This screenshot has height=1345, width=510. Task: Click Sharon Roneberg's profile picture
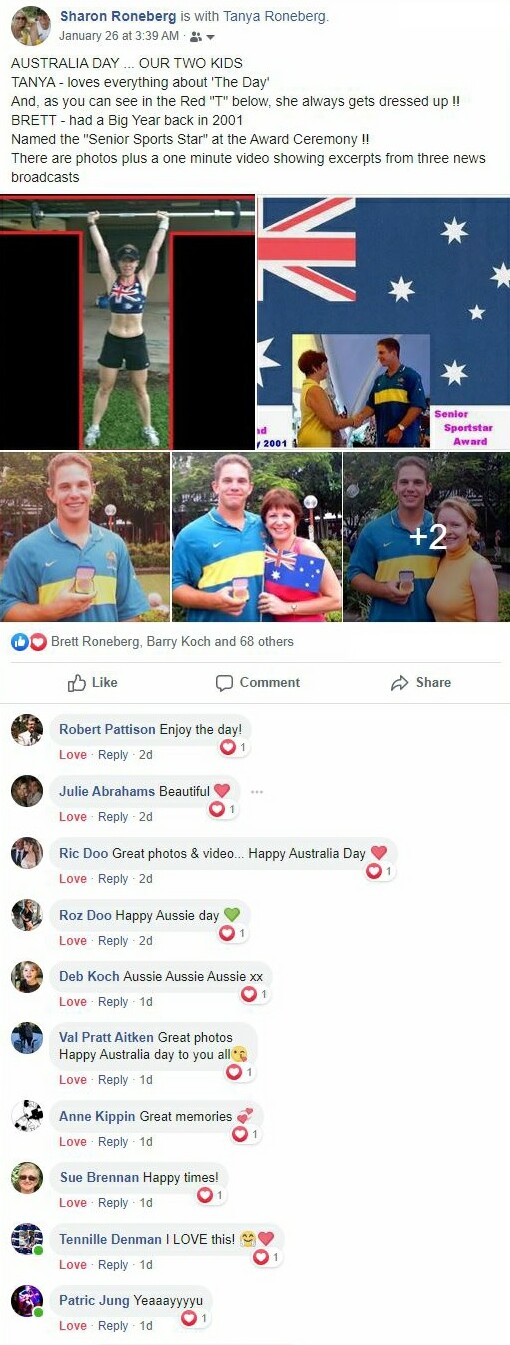(30, 25)
